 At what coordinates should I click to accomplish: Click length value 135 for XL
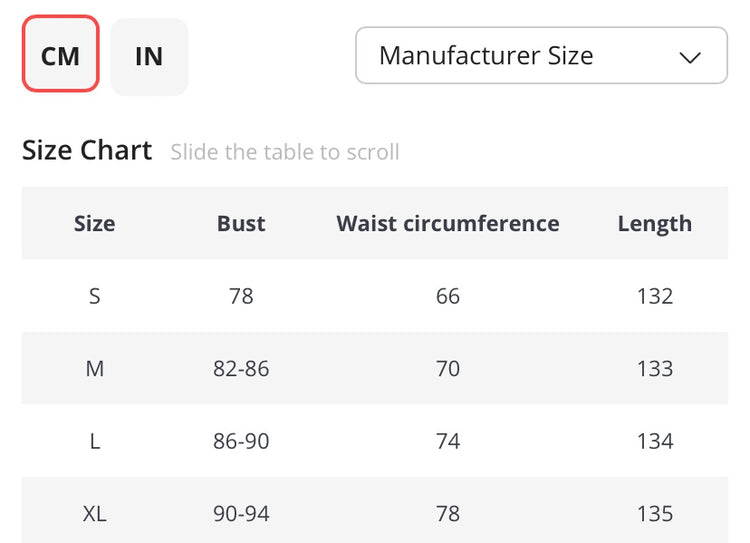point(654,514)
